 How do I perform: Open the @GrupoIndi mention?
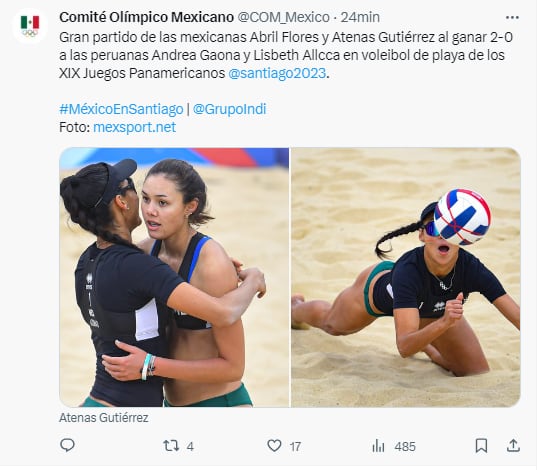tap(229, 109)
